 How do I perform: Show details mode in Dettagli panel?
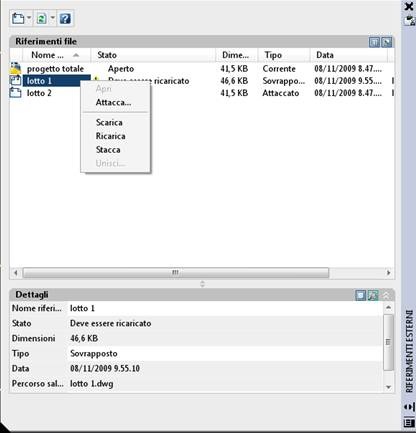[x=360, y=295]
